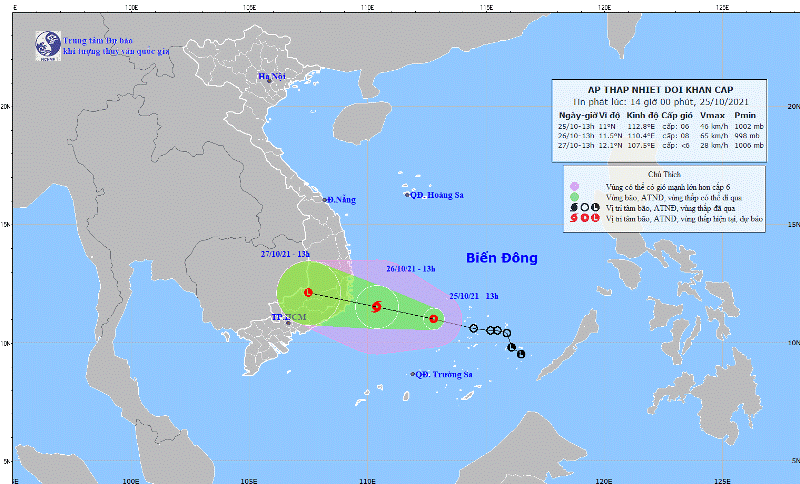Click the red L marker for 27/10 position
Viewport: 800px width, 484px height.
click(x=308, y=293)
